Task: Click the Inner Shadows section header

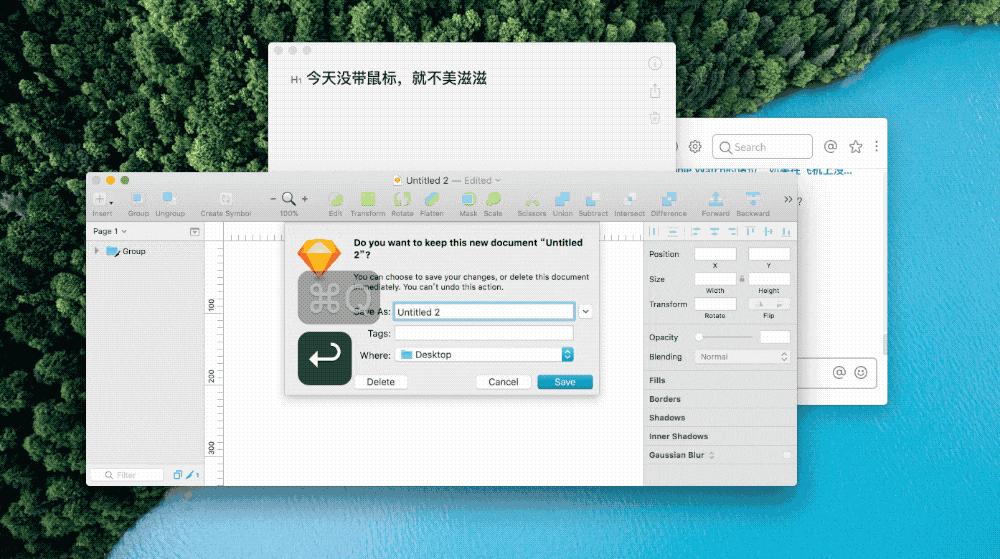Action: coord(678,437)
